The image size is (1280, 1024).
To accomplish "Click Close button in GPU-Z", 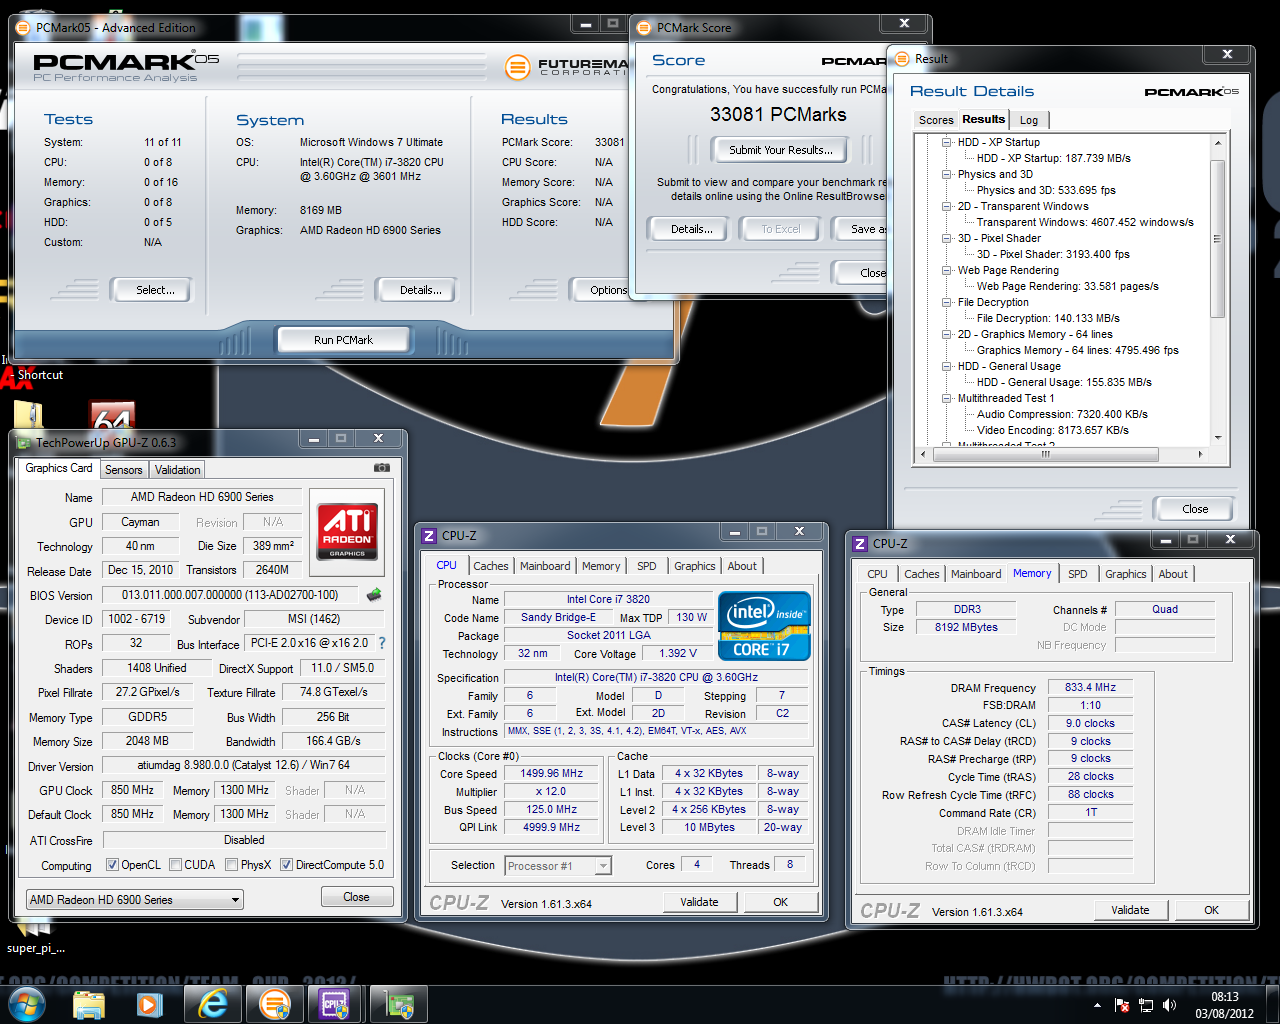I will (x=357, y=897).
